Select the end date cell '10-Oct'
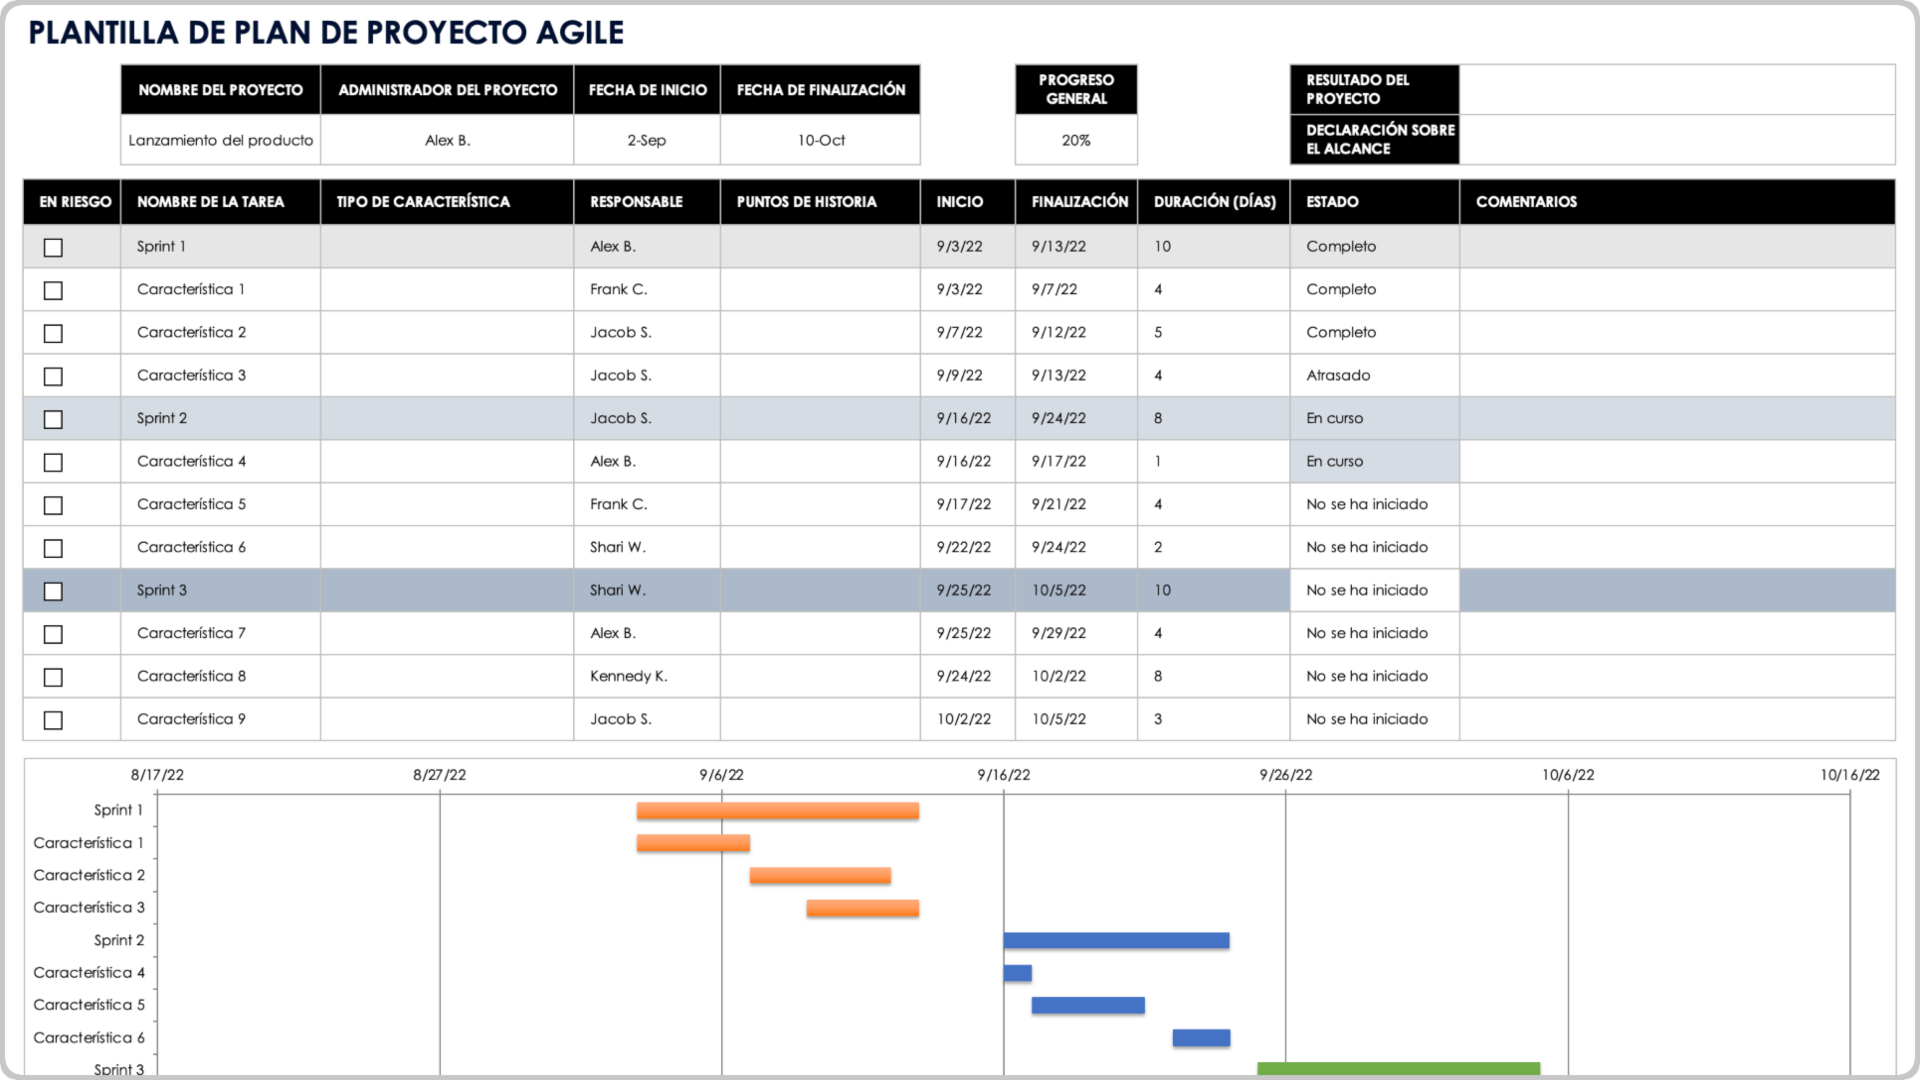This screenshot has width=1920, height=1080. pyautogui.click(x=820, y=140)
